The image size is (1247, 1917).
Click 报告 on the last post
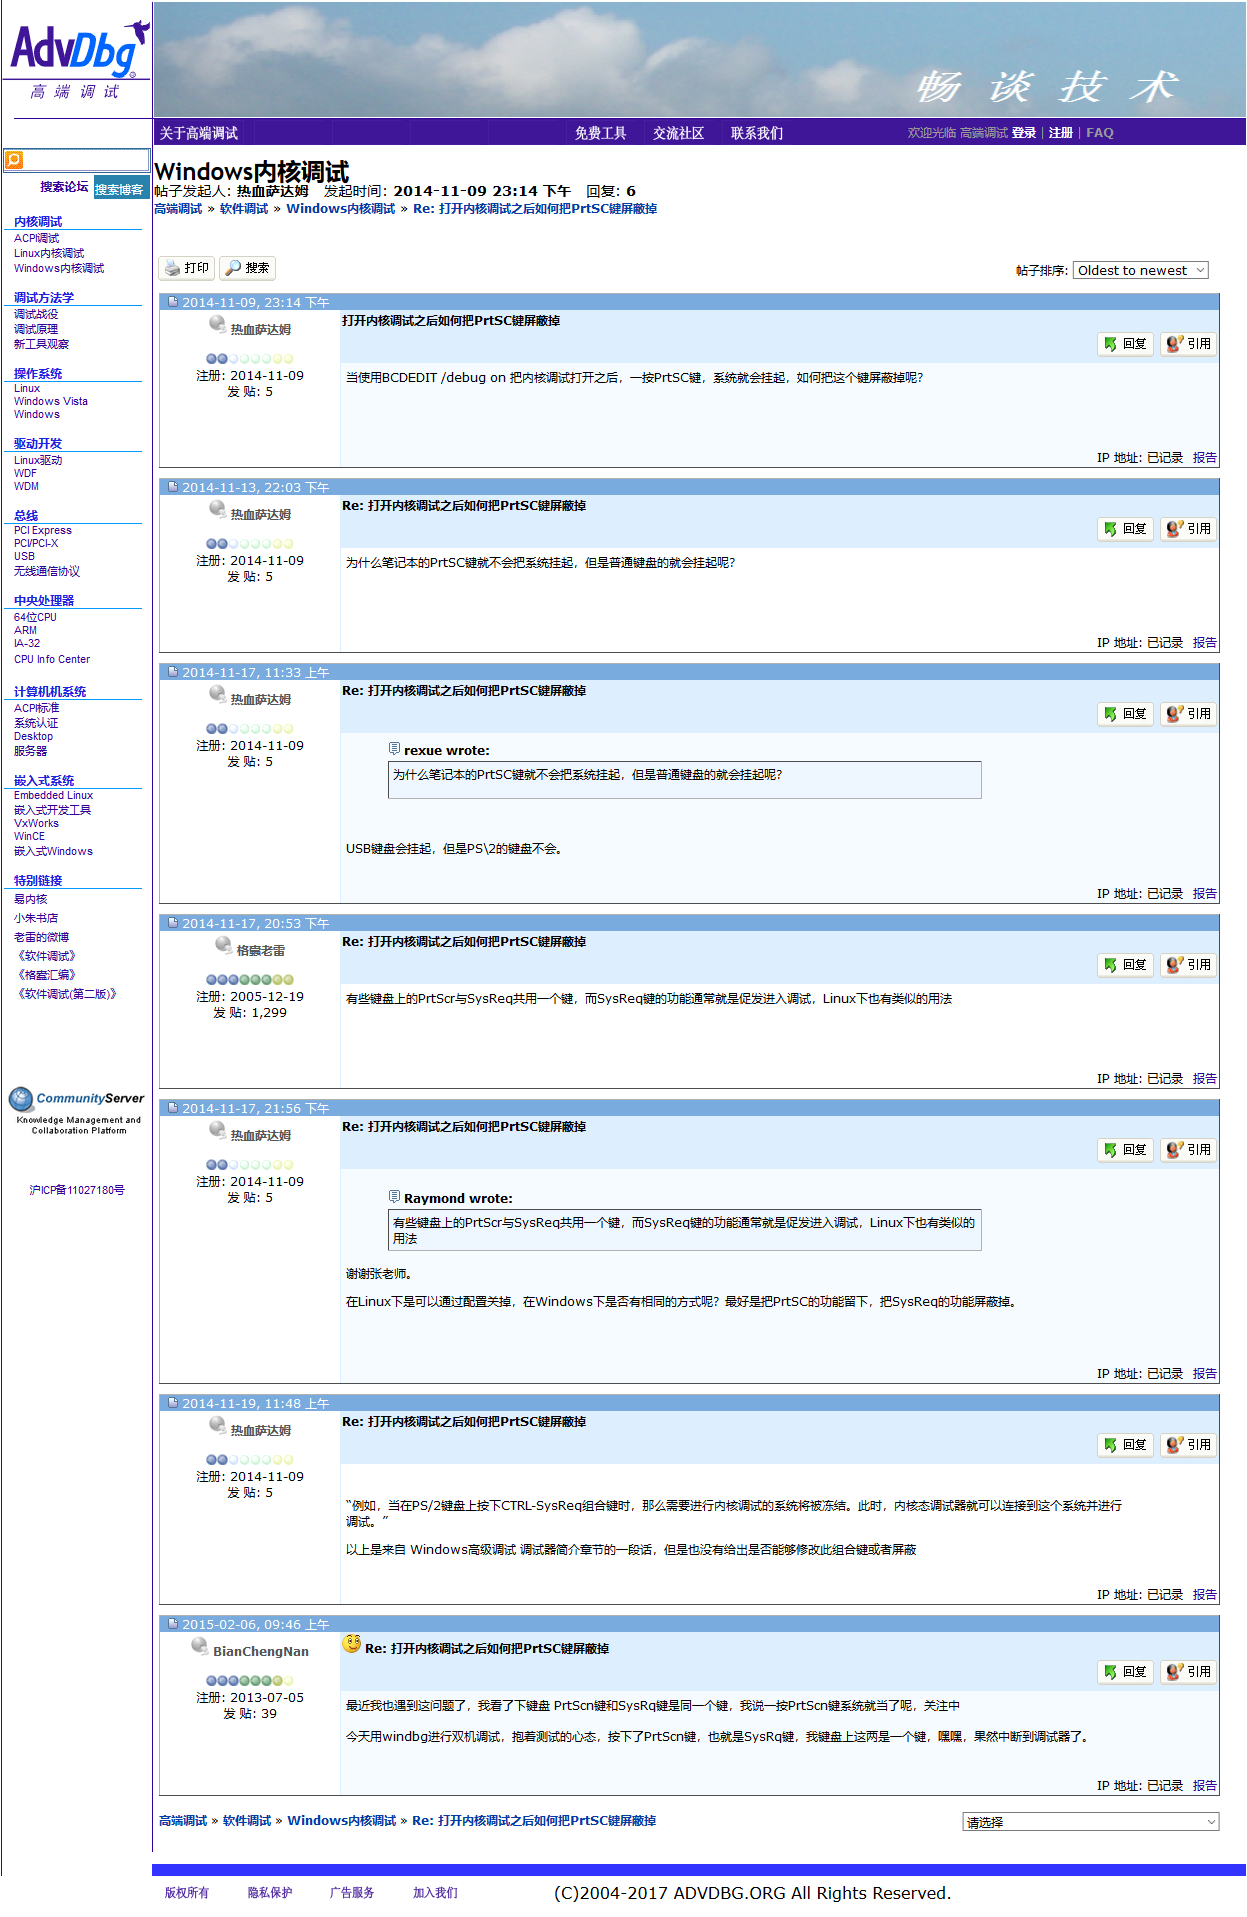(1204, 1785)
